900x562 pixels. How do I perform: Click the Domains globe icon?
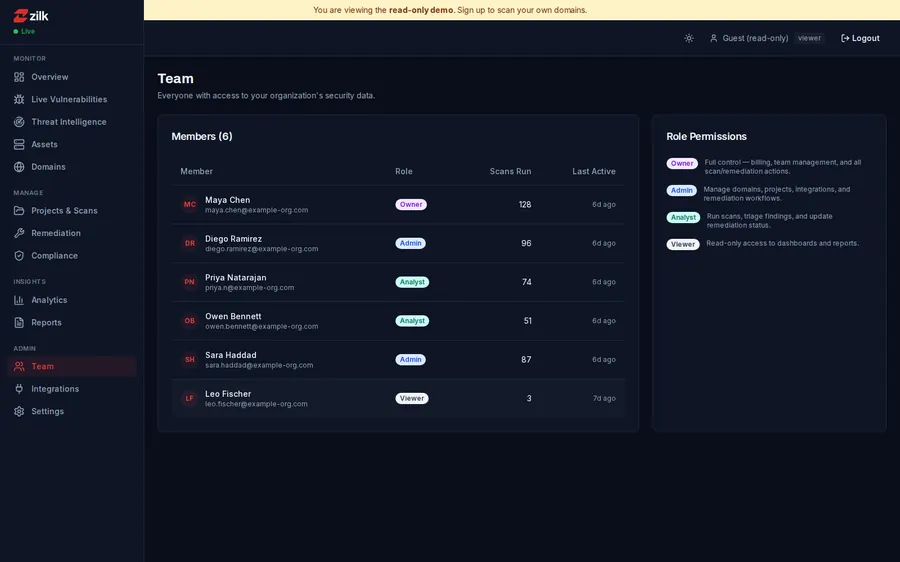[x=19, y=166]
